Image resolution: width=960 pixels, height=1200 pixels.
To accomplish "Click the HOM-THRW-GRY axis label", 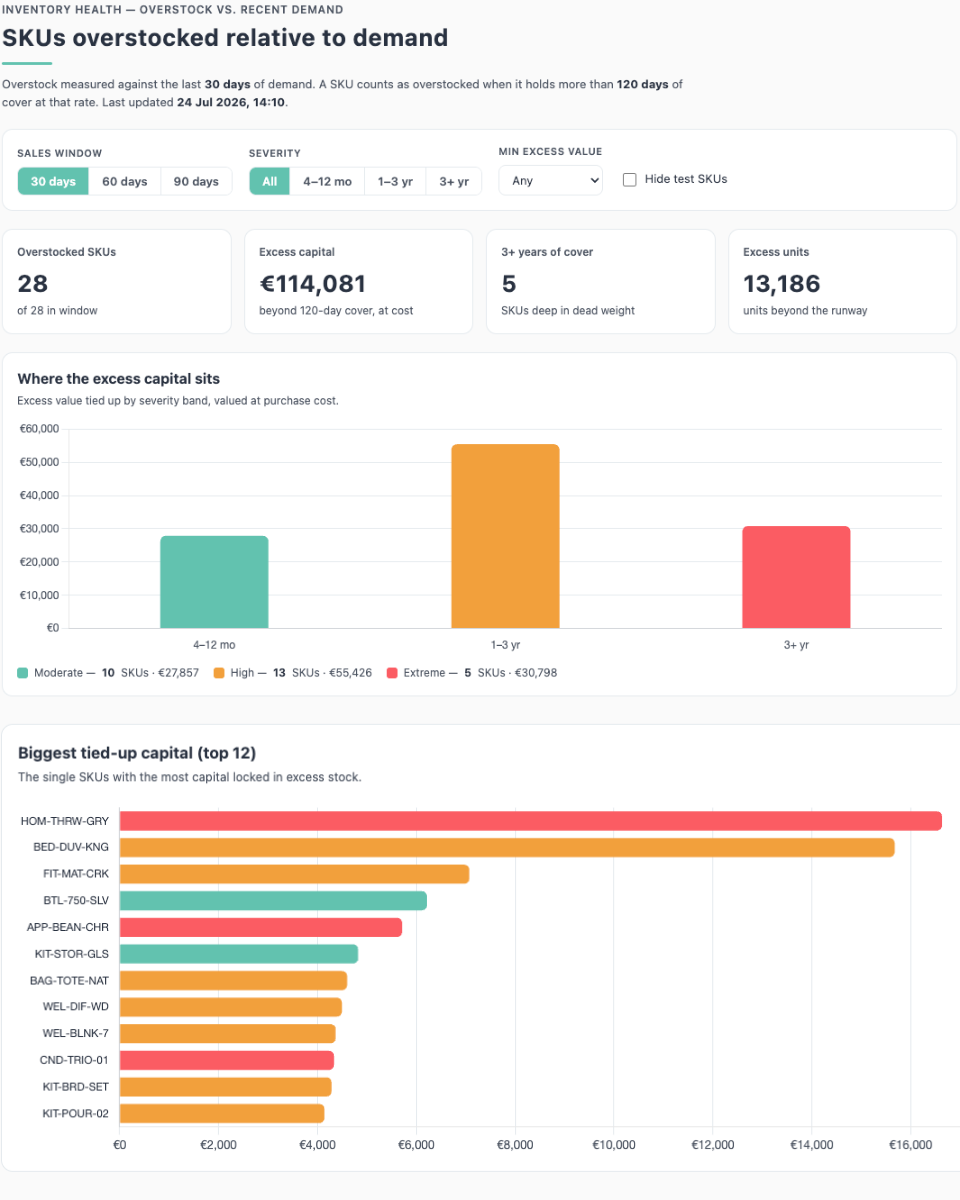I will (65, 821).
